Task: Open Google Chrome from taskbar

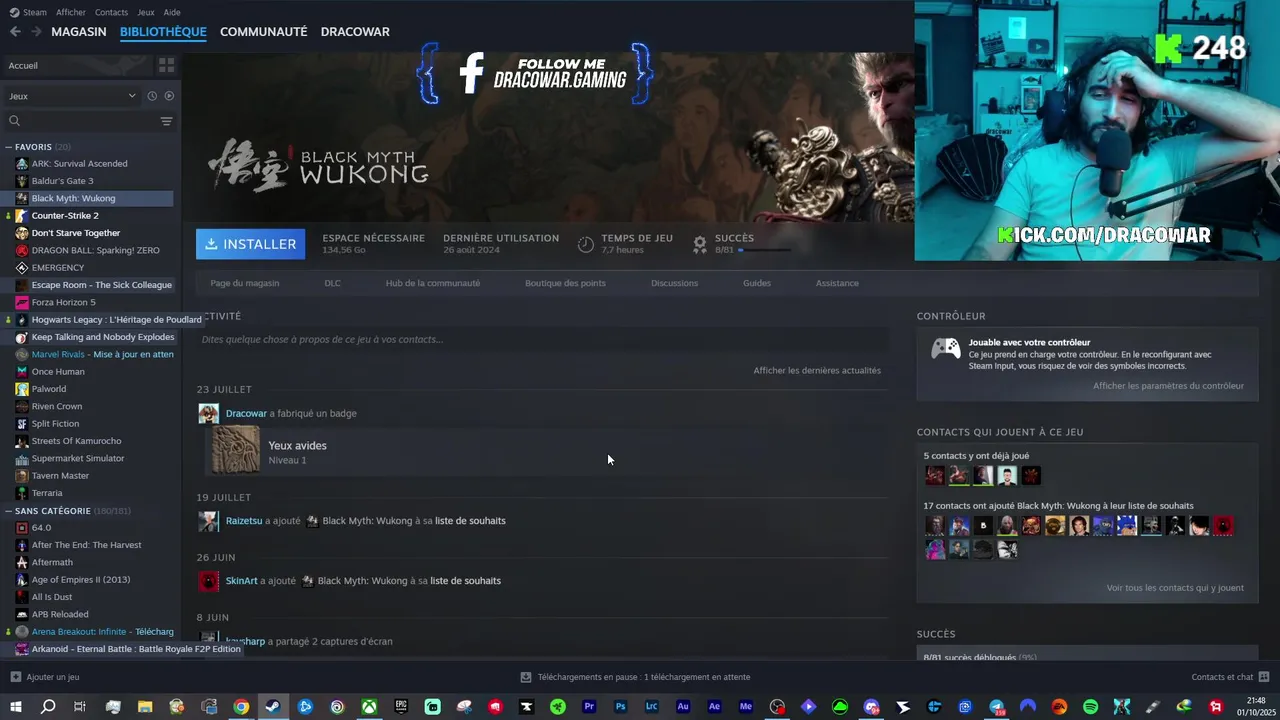Action: click(x=241, y=707)
